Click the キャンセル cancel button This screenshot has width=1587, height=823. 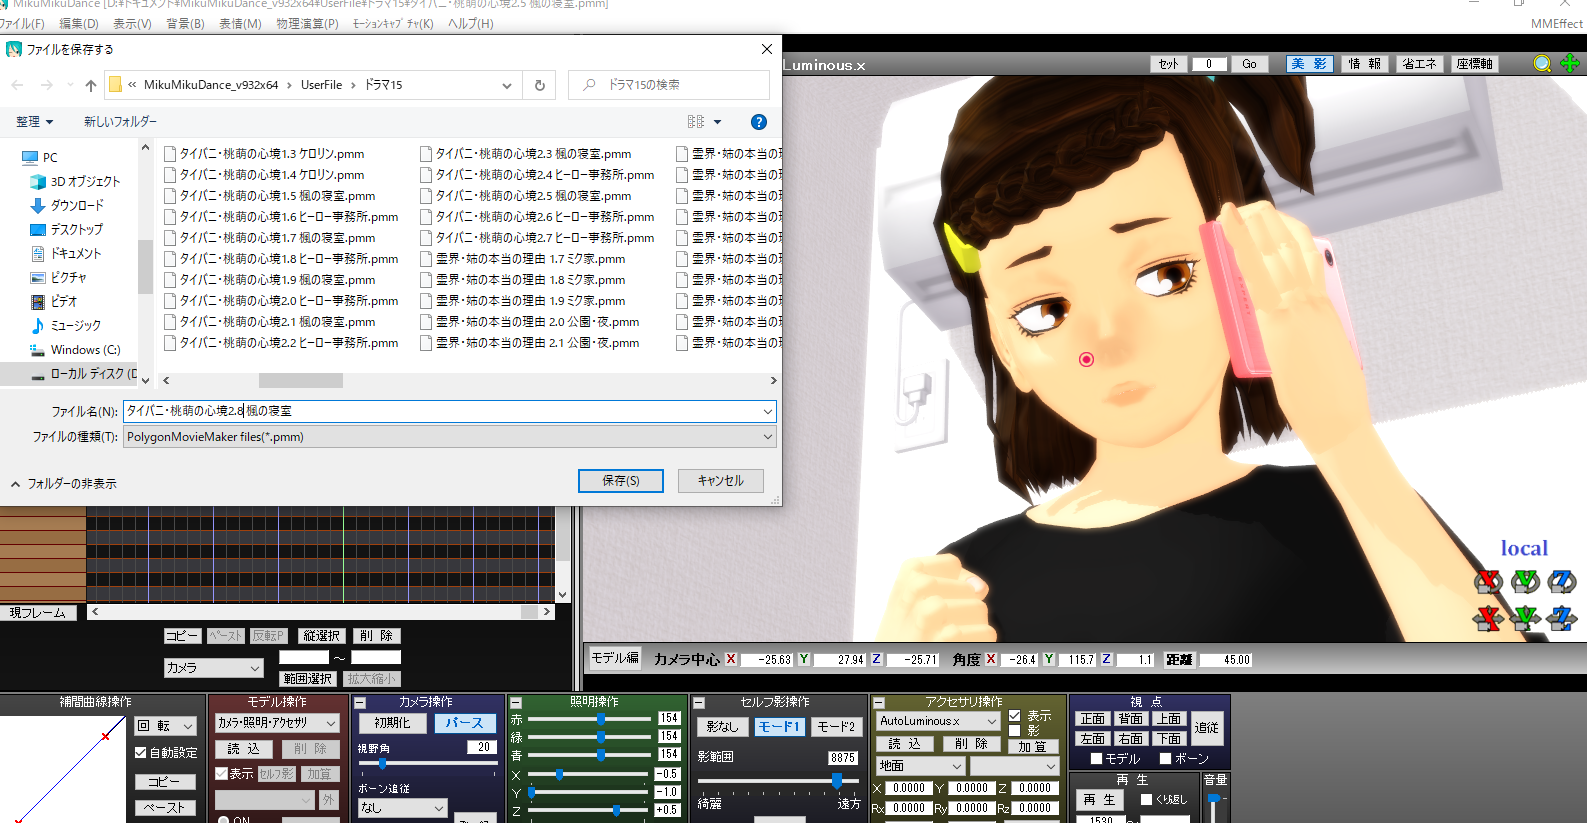(x=721, y=481)
